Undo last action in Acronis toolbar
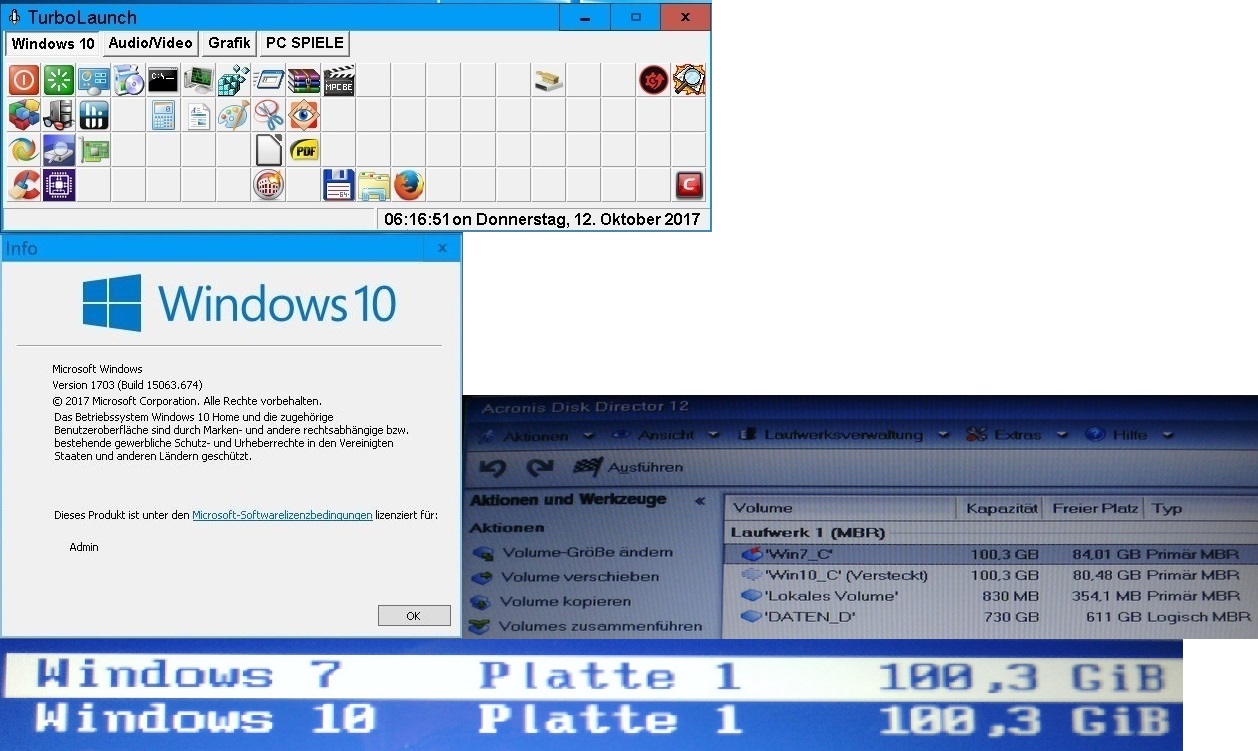The height and width of the screenshot is (751, 1258). coord(492,467)
